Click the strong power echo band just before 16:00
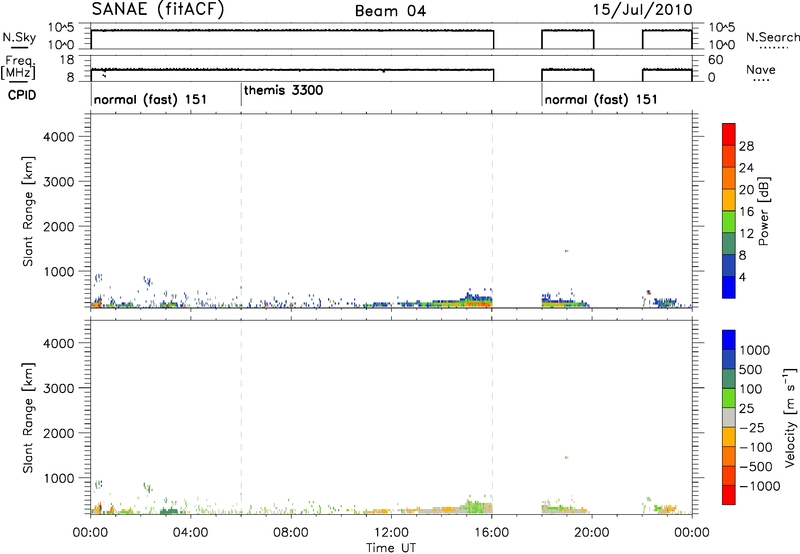The image size is (800, 554). click(x=477, y=300)
